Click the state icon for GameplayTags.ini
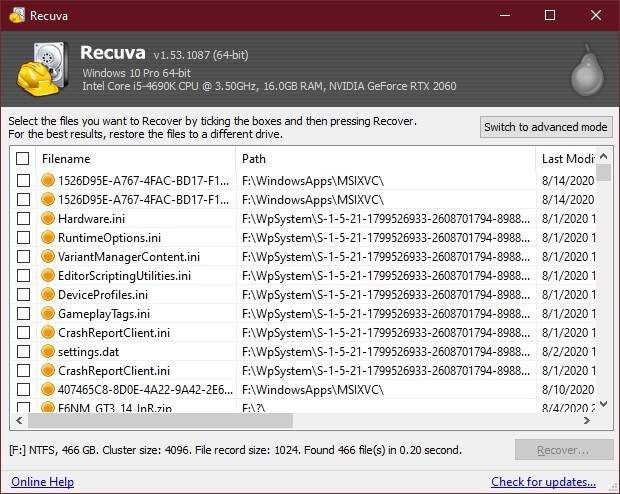Screen dimensions: 620x494 point(48,313)
